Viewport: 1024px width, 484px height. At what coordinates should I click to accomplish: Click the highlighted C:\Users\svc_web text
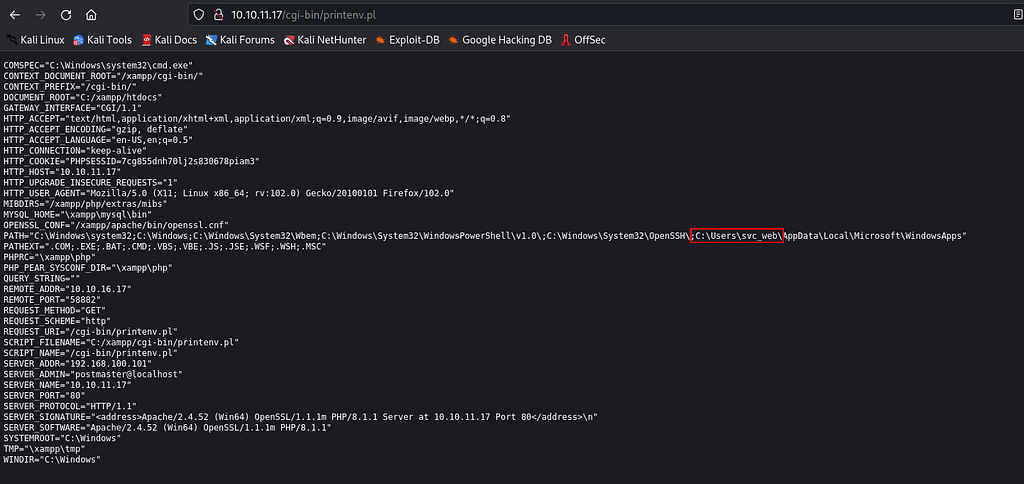(x=737, y=236)
